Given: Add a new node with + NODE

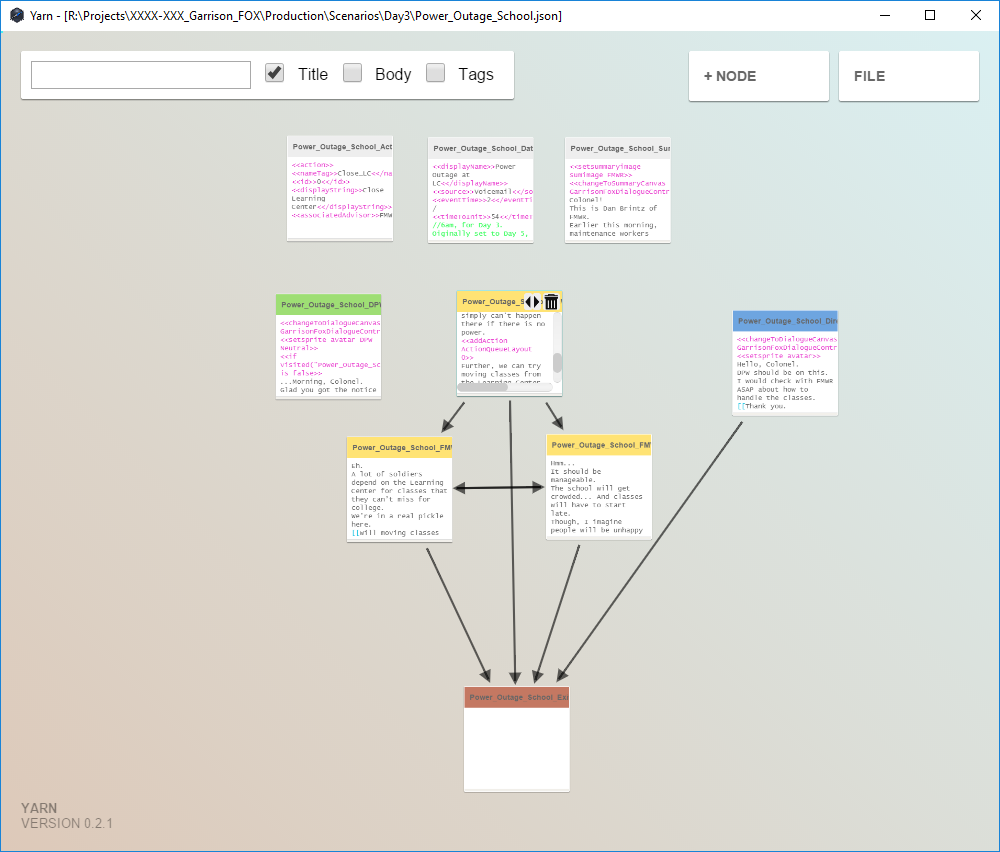Looking at the screenshot, I should pos(758,76).
